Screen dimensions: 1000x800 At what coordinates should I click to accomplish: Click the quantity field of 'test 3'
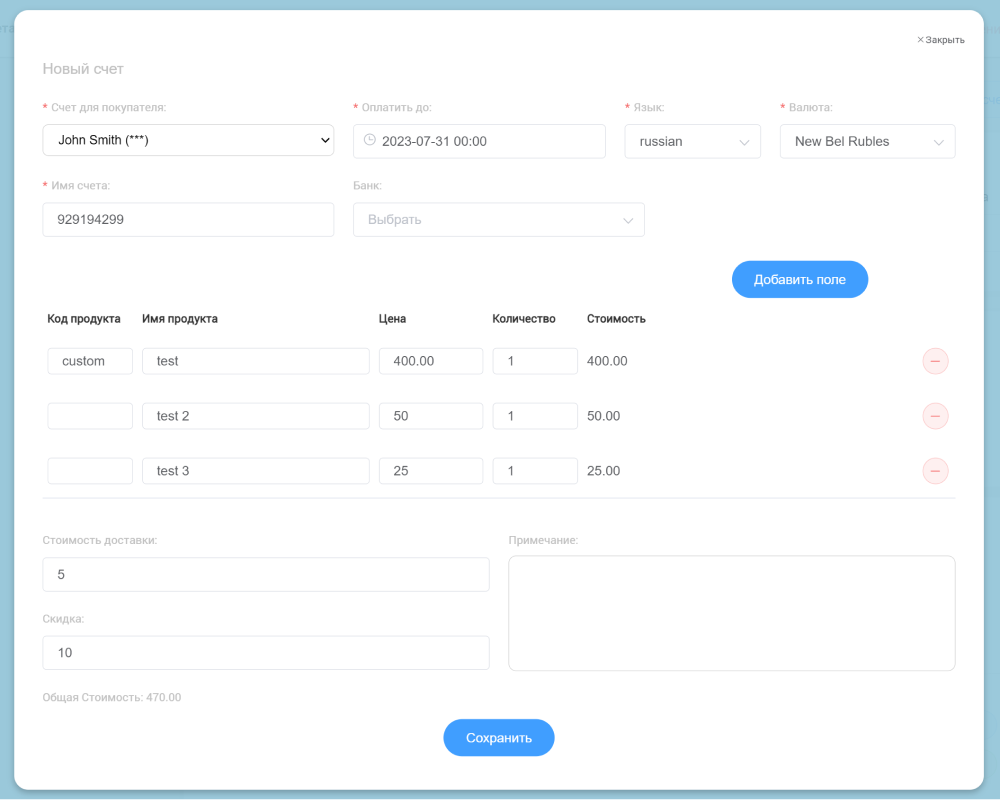[534, 471]
